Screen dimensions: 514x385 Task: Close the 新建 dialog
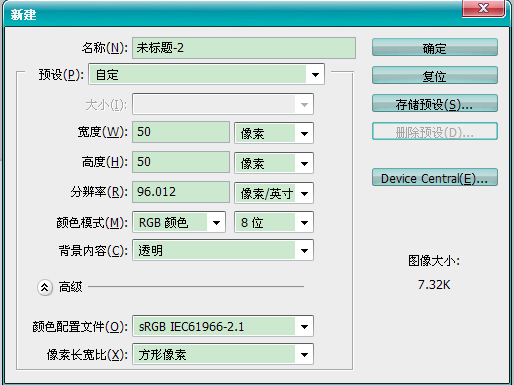483,8
